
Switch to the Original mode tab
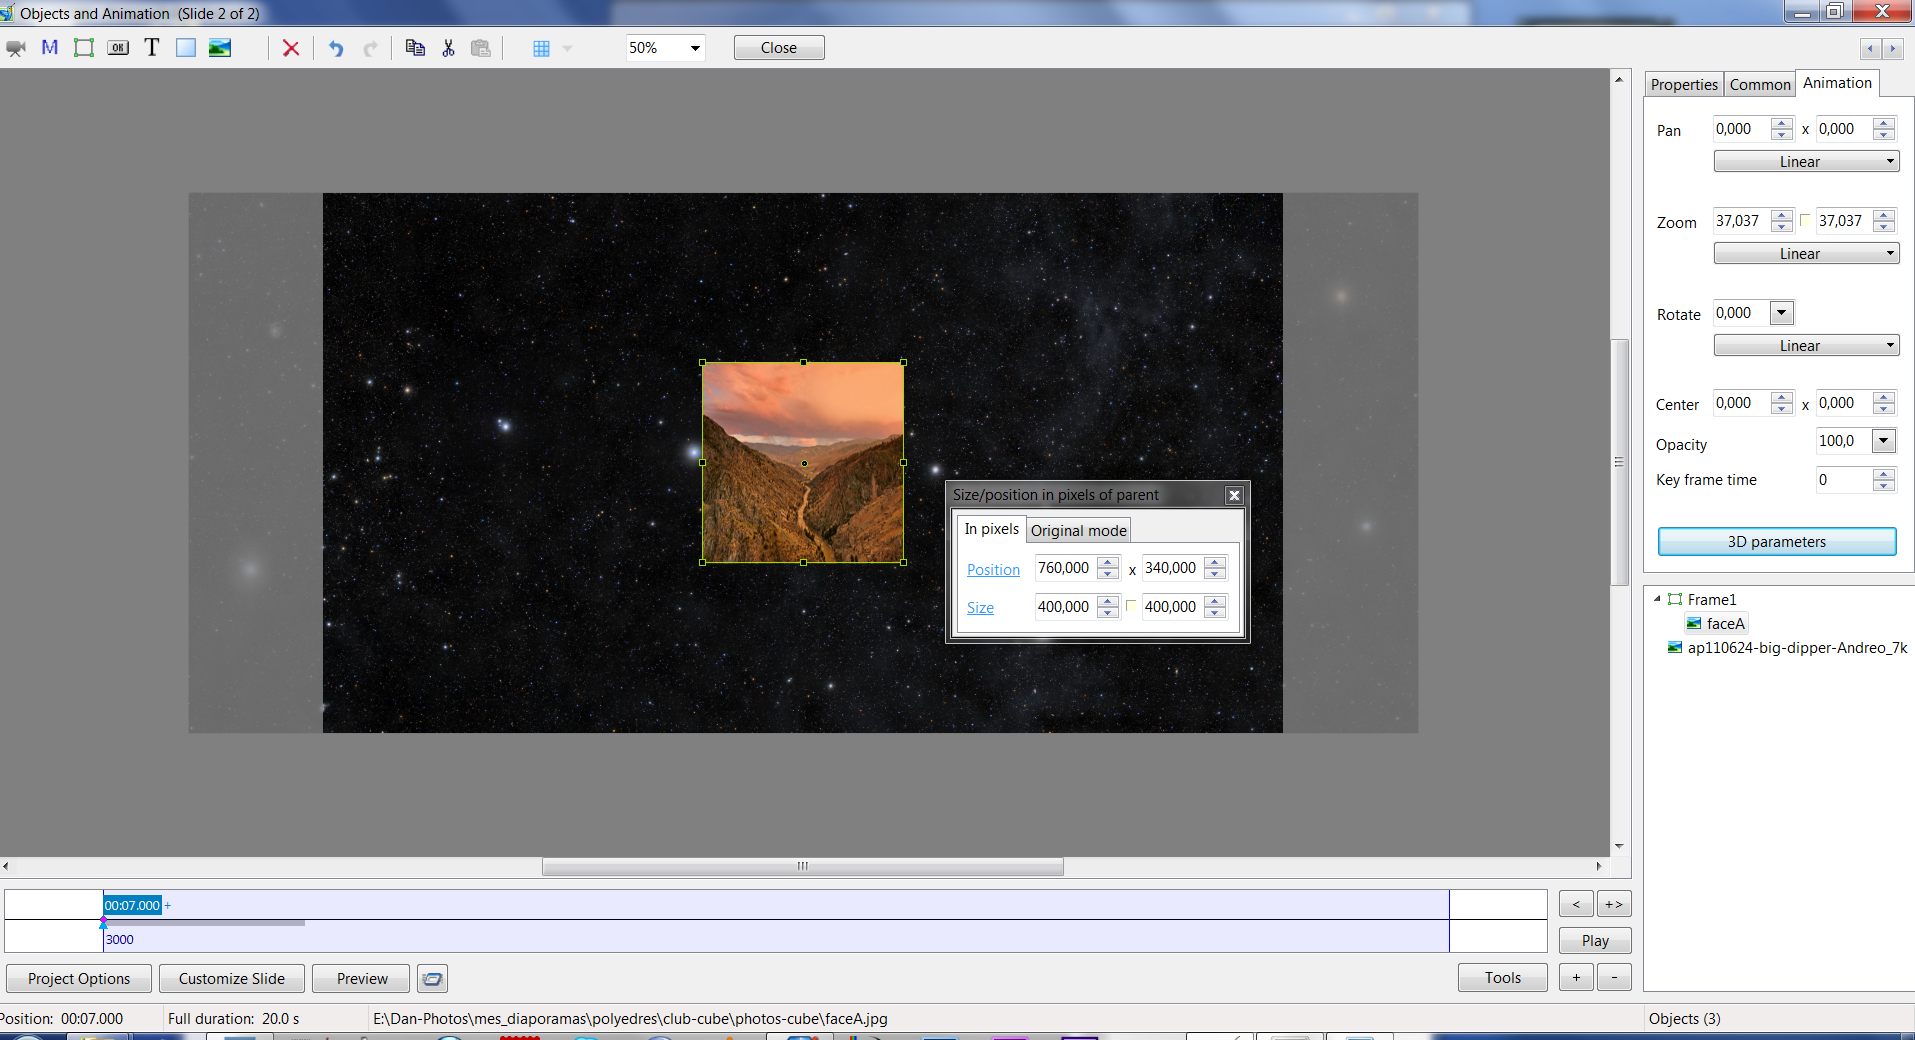[1078, 531]
